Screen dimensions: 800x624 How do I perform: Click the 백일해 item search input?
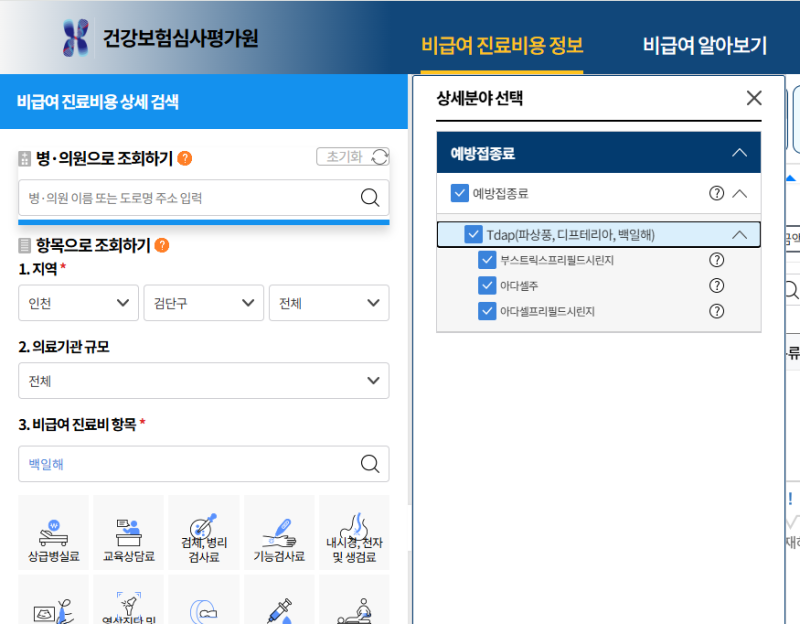[x=204, y=464]
